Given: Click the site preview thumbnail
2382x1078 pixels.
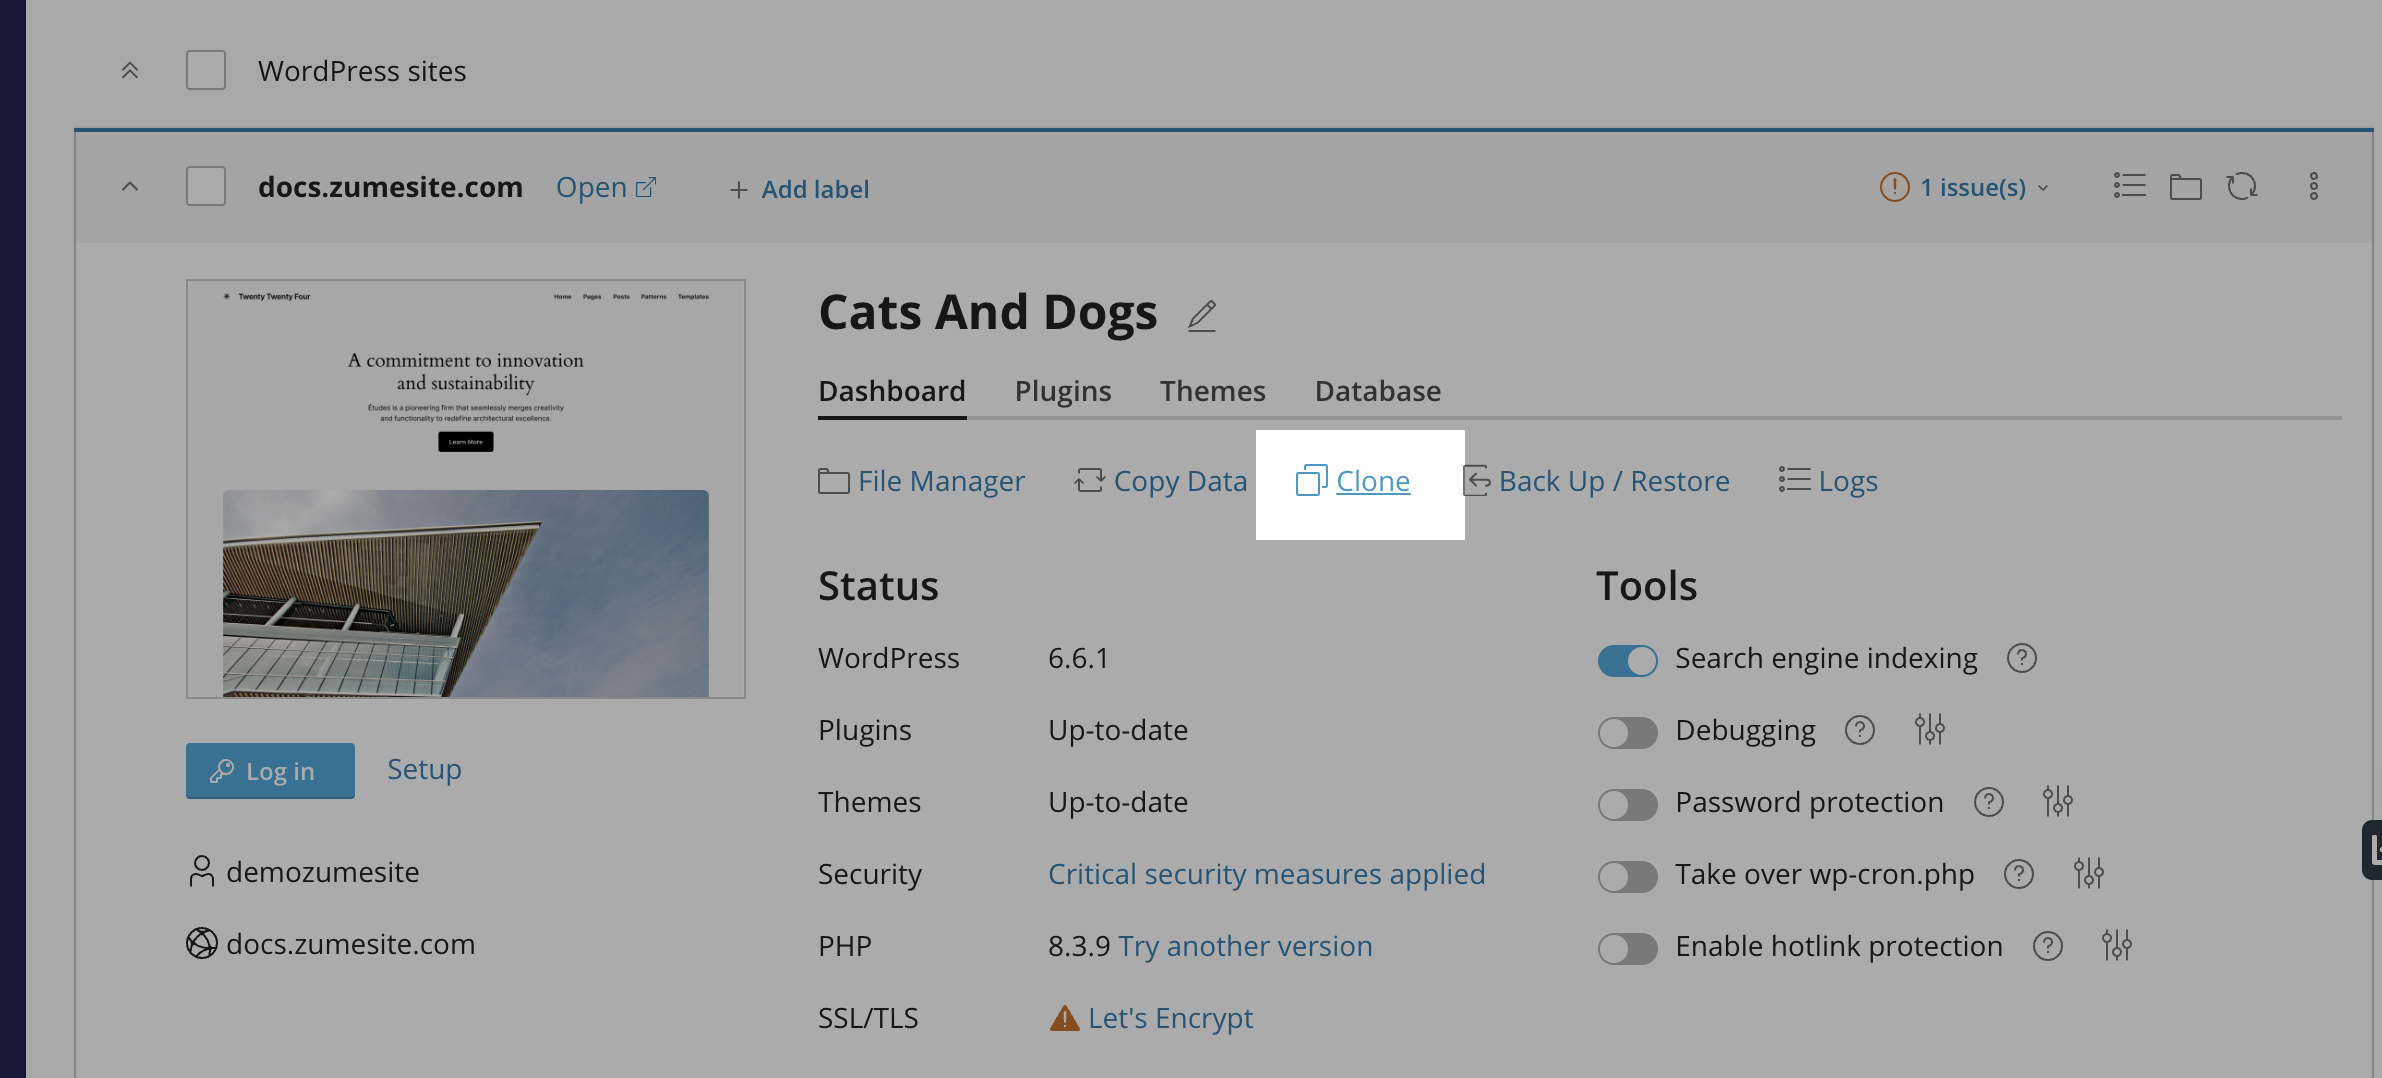Looking at the screenshot, I should click(x=466, y=489).
